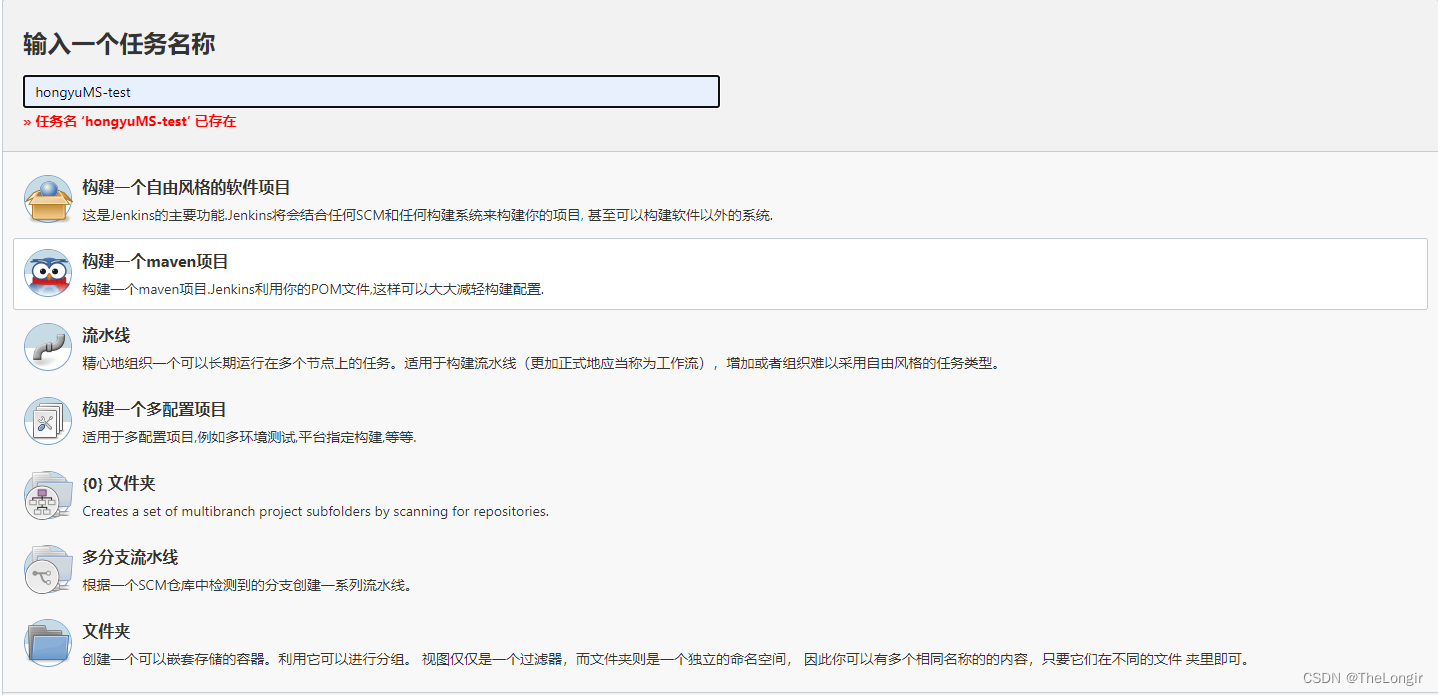Select the 多分支流水线 title
Viewport: 1438px width, 695px height.
(130, 557)
